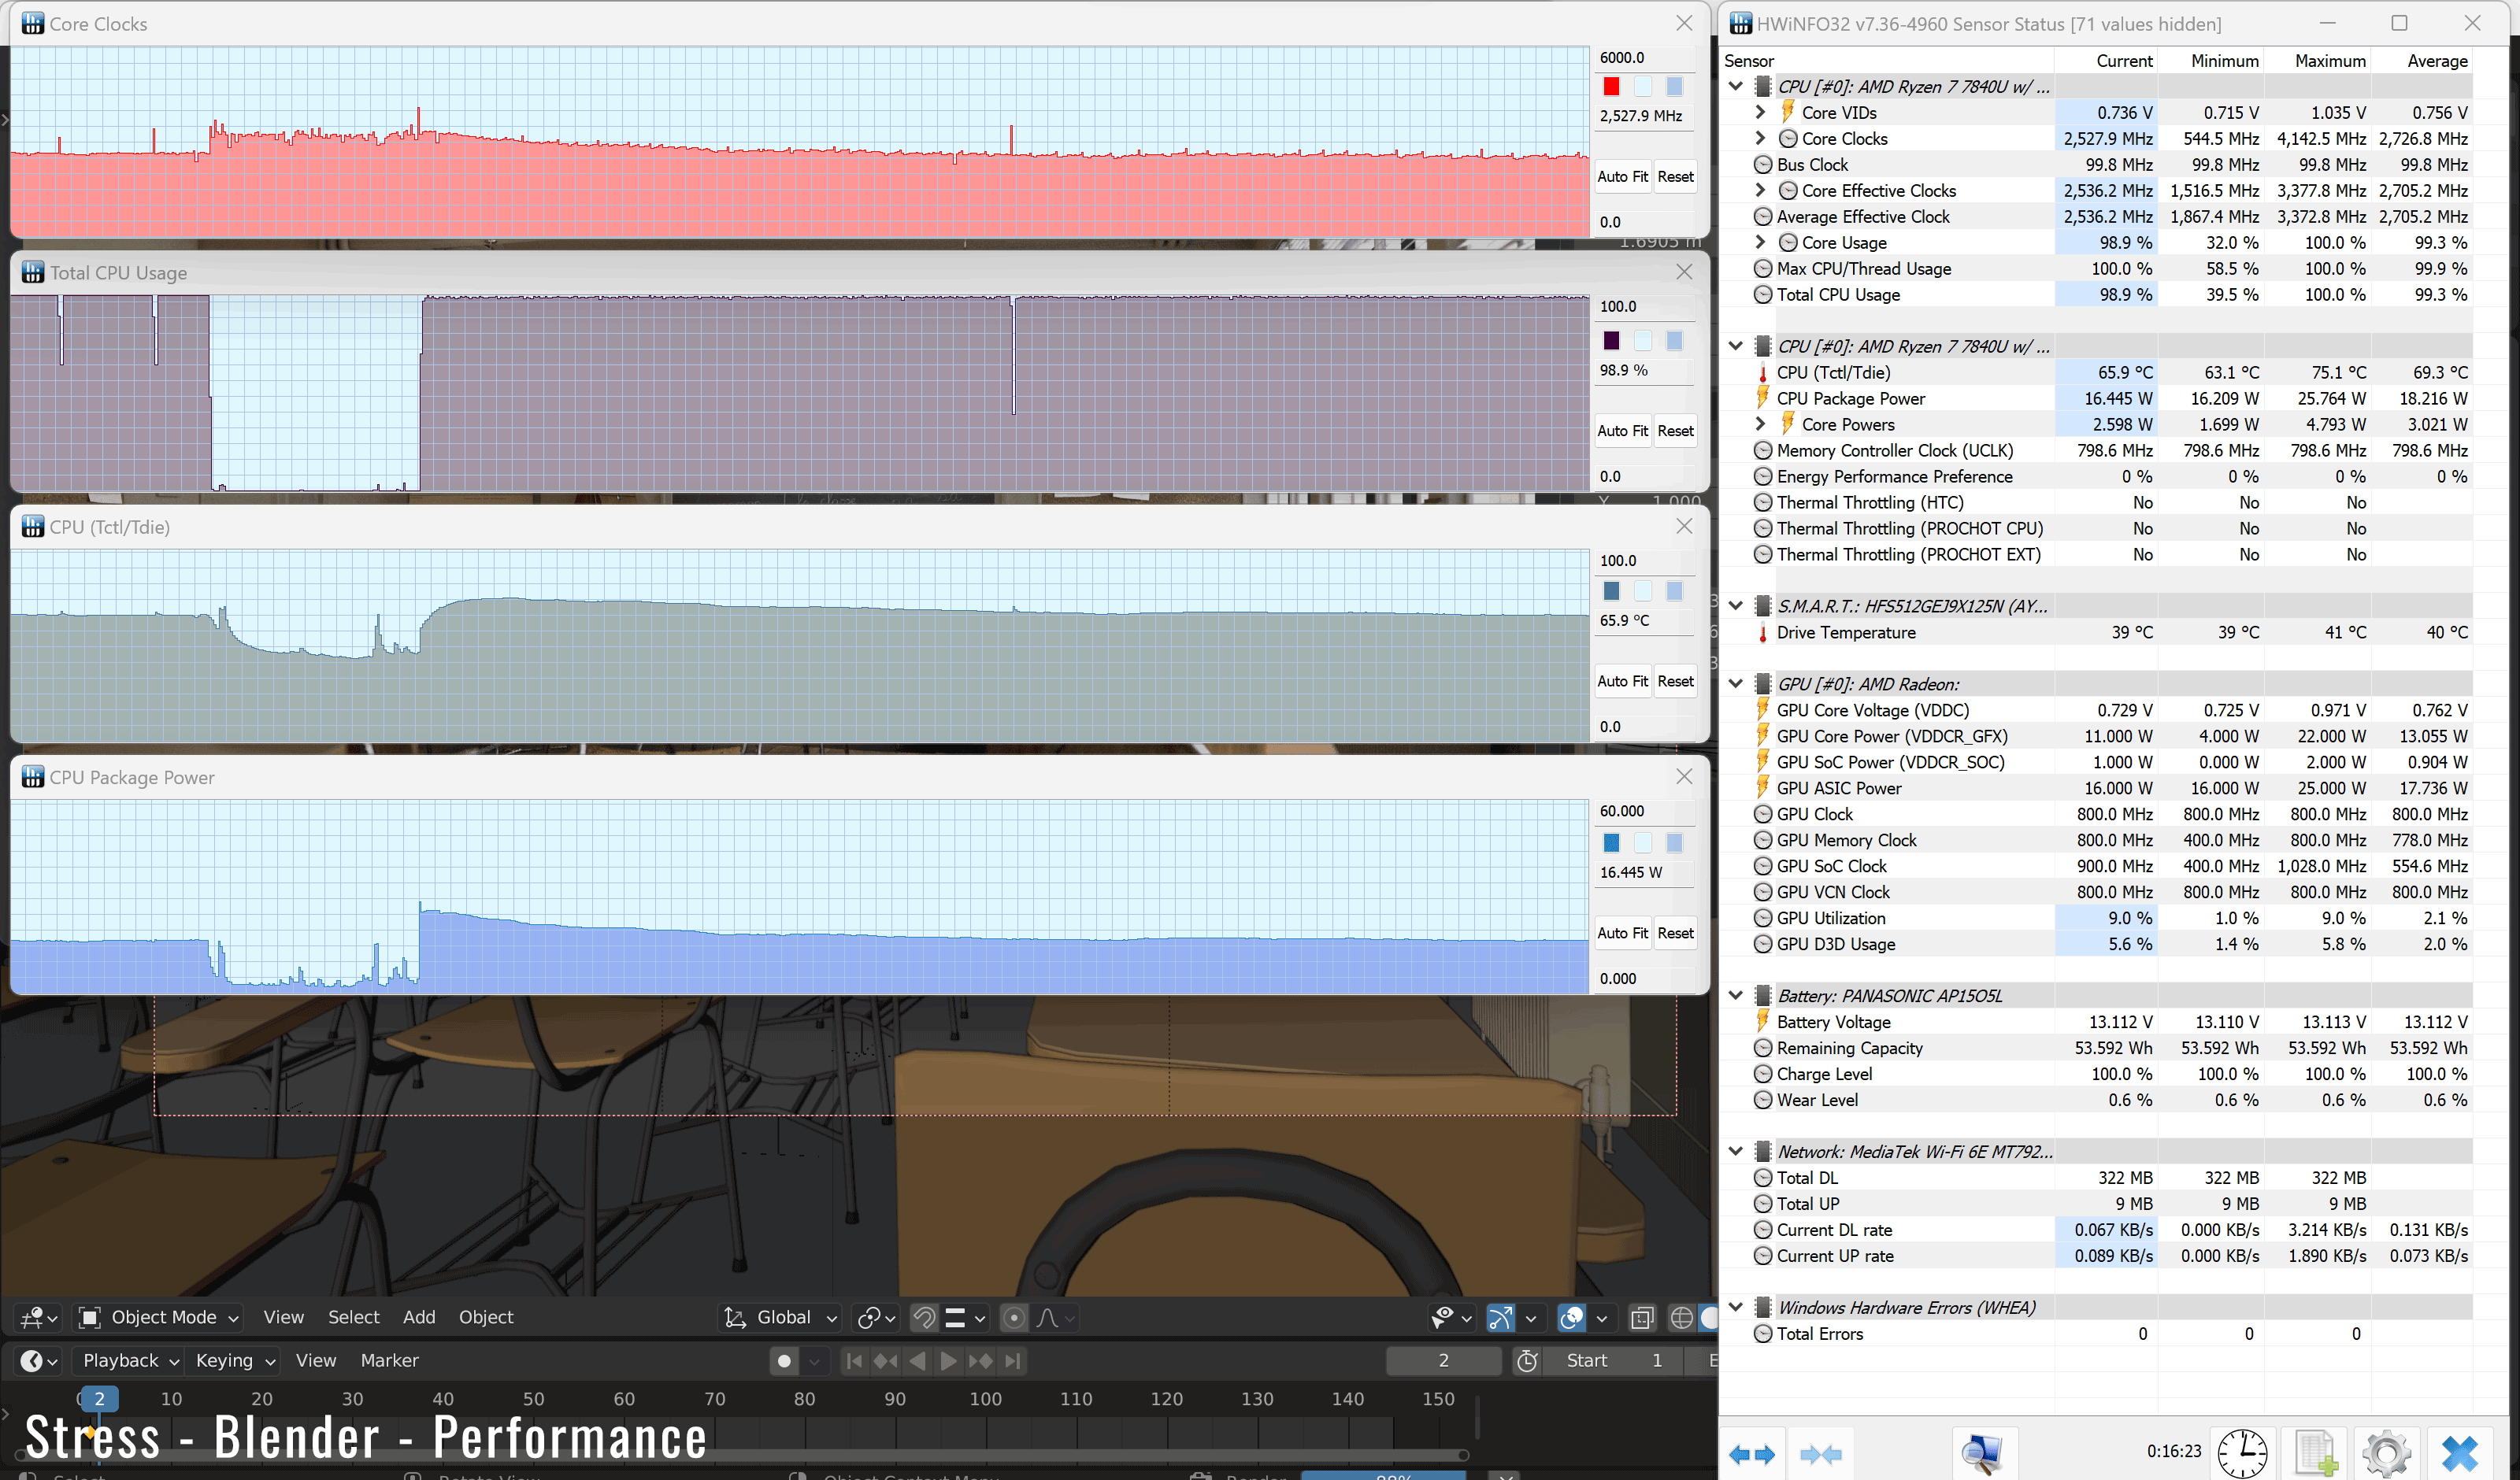Click the timeline editor type clock icon

[38, 1361]
